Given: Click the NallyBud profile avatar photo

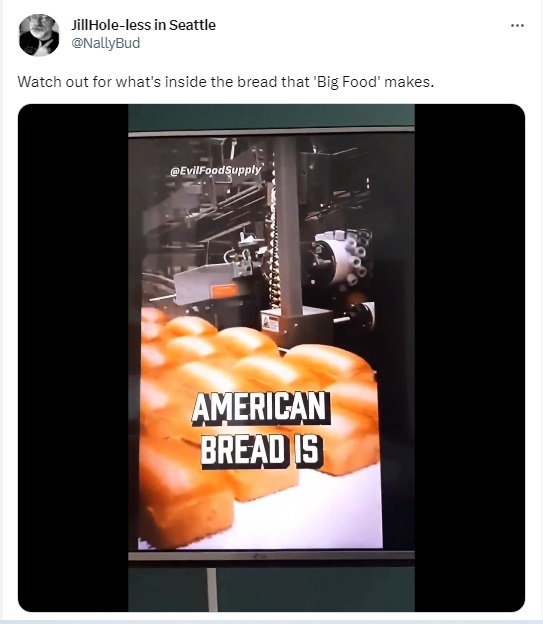Looking at the screenshot, I should point(39,35).
